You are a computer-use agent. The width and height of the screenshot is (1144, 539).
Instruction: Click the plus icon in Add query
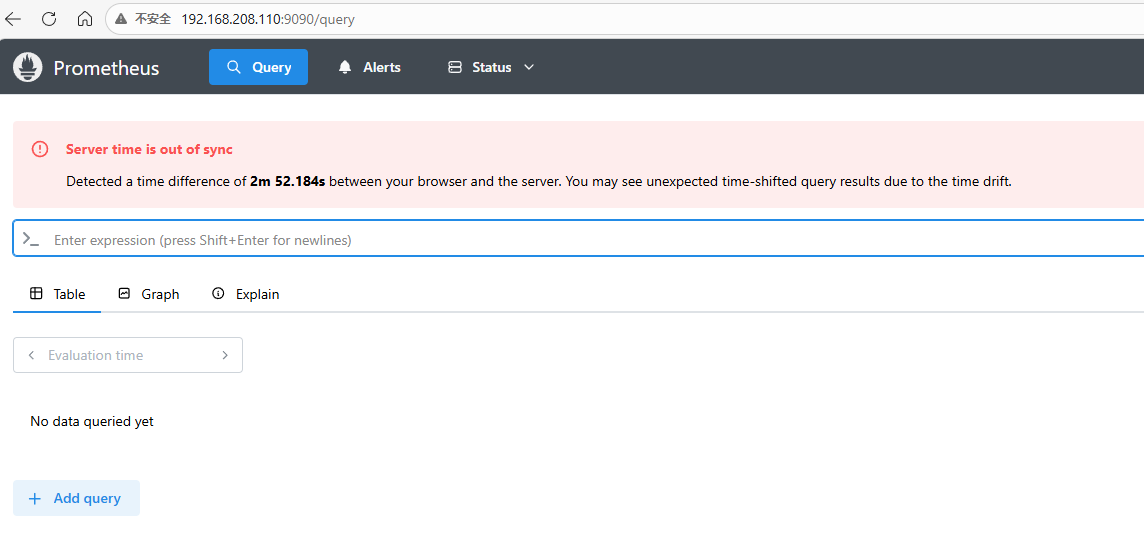34,499
